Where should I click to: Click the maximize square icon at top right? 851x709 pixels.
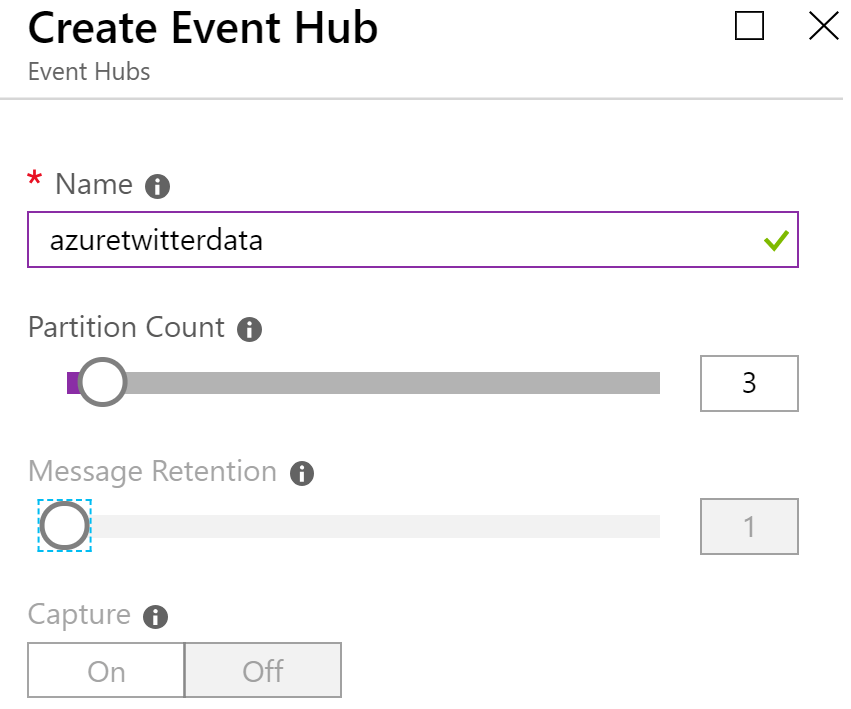coord(748,27)
